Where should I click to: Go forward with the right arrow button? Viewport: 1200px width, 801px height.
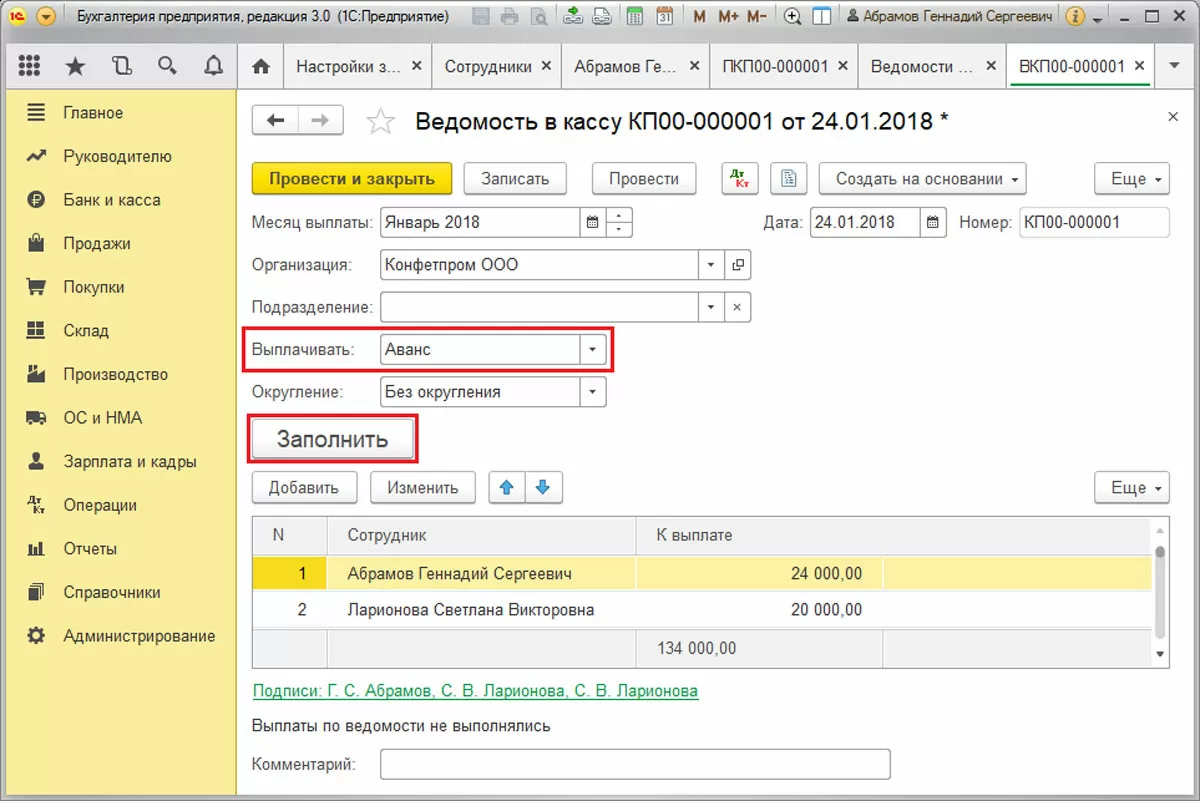tap(320, 121)
